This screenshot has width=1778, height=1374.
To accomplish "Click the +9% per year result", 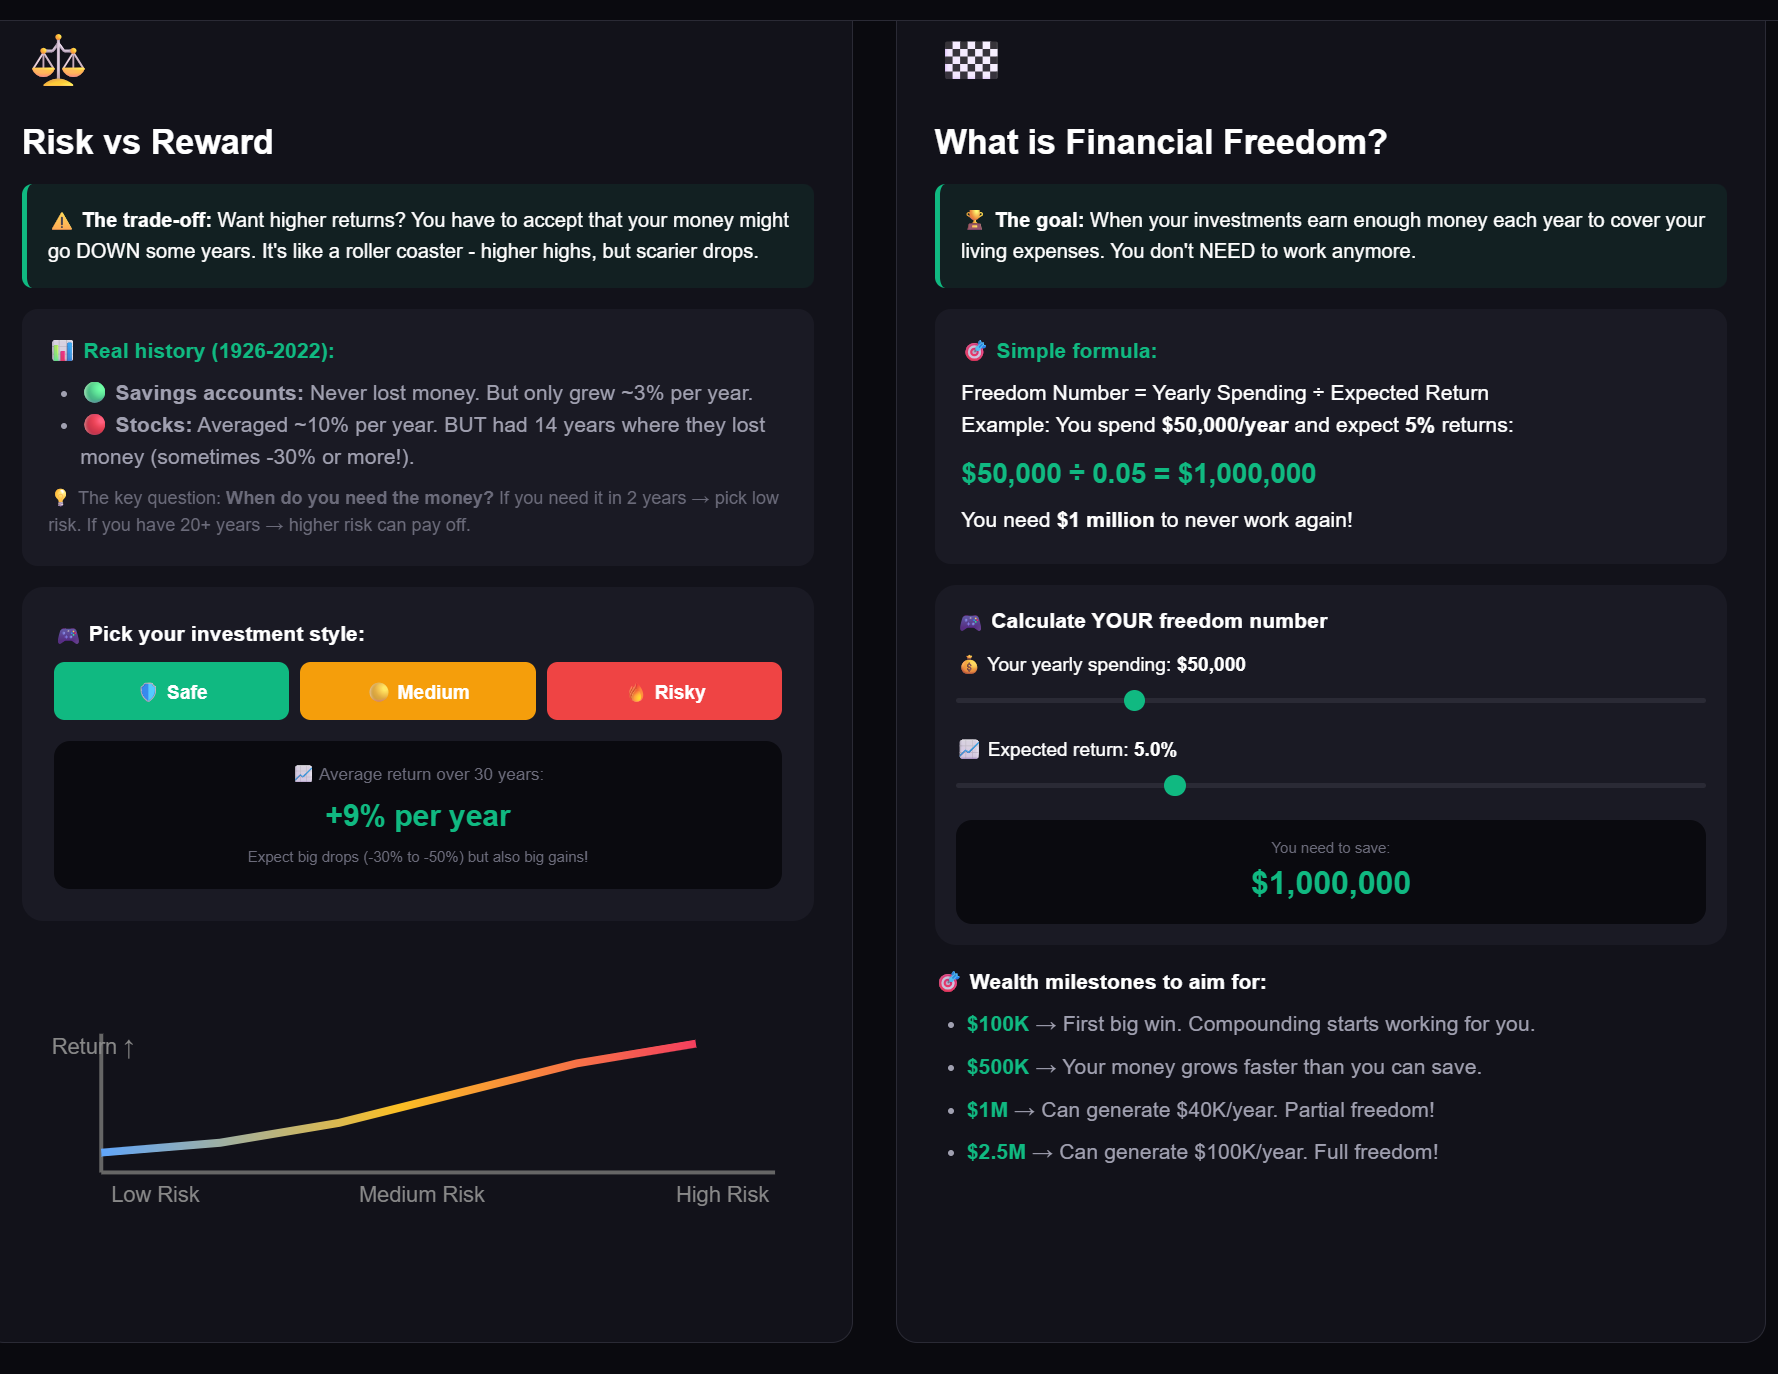I will [418, 816].
